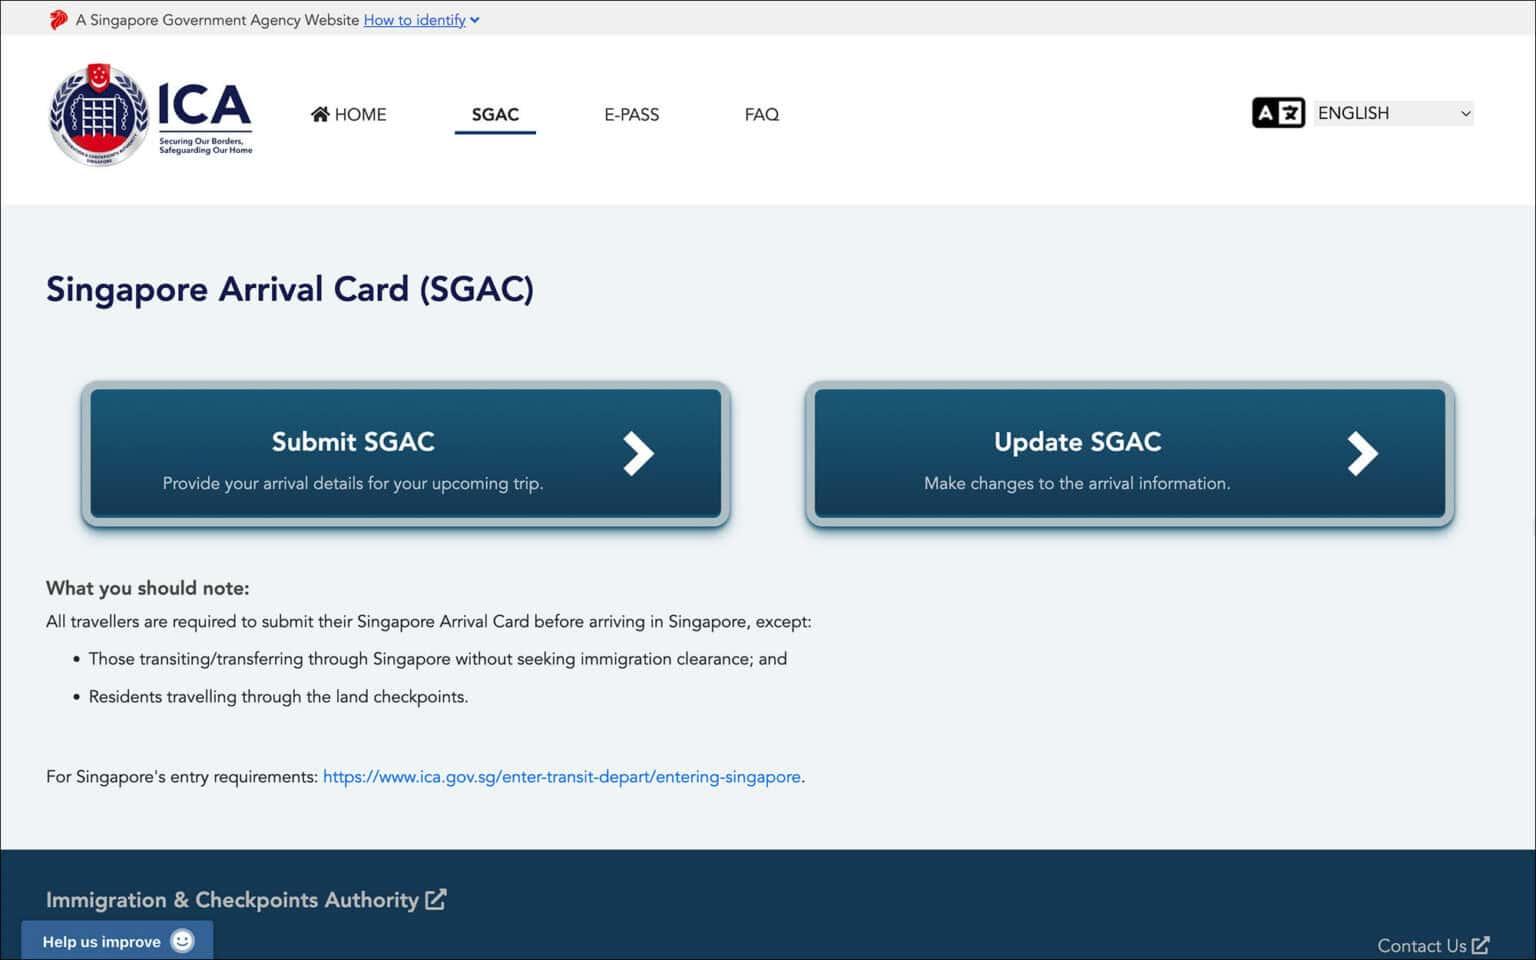1536x960 pixels.
Task: Click the Submit SGAC button
Action: tap(404, 453)
